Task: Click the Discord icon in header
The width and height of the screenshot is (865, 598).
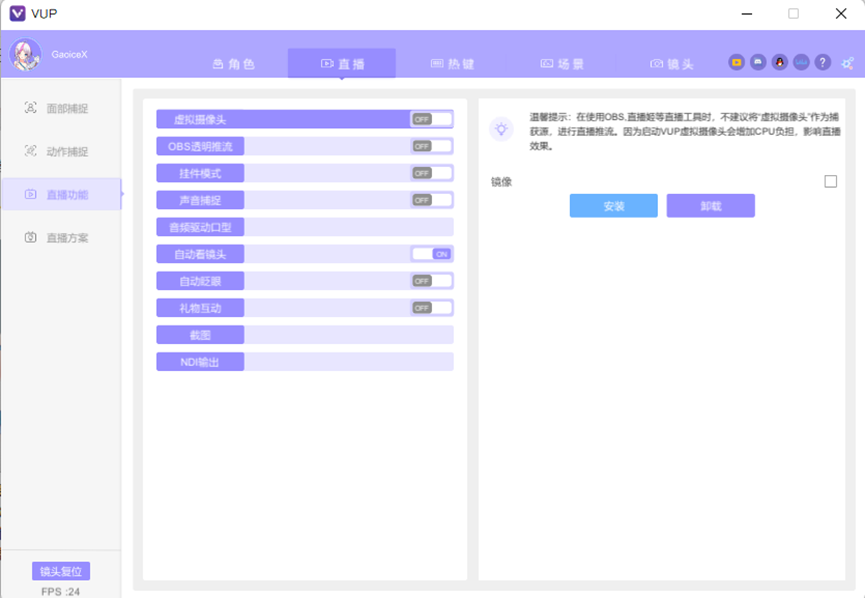Action: click(x=758, y=62)
